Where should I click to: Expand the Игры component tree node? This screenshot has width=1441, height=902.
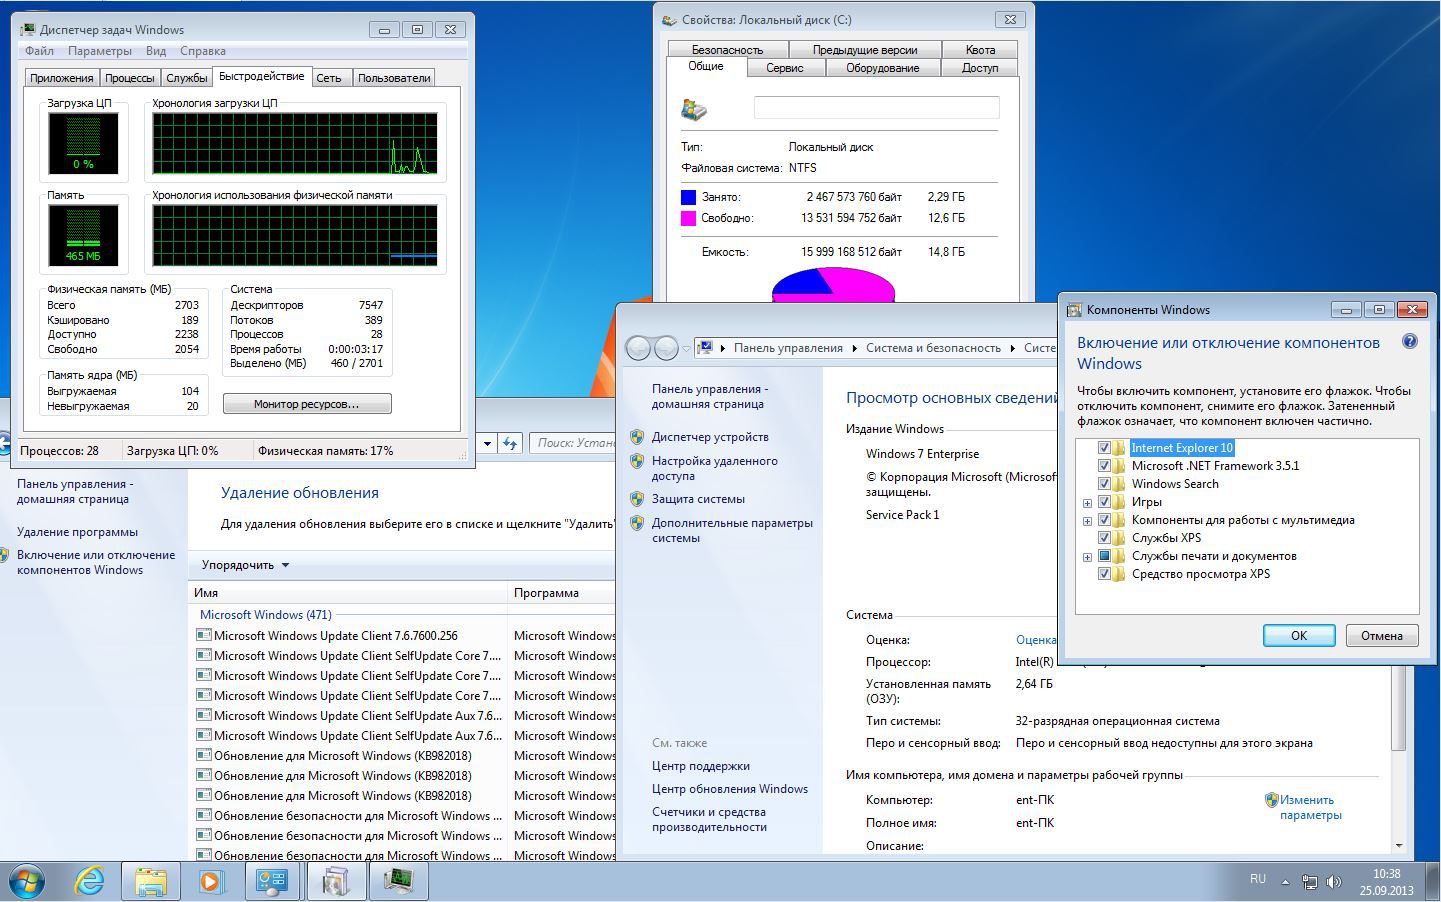[1087, 503]
